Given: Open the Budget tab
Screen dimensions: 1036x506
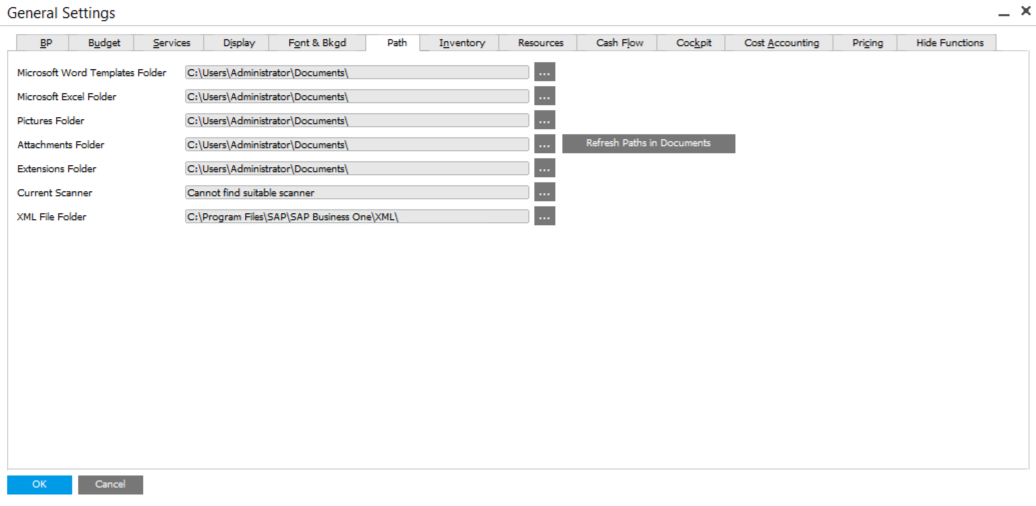Looking at the screenshot, I should pos(104,43).
